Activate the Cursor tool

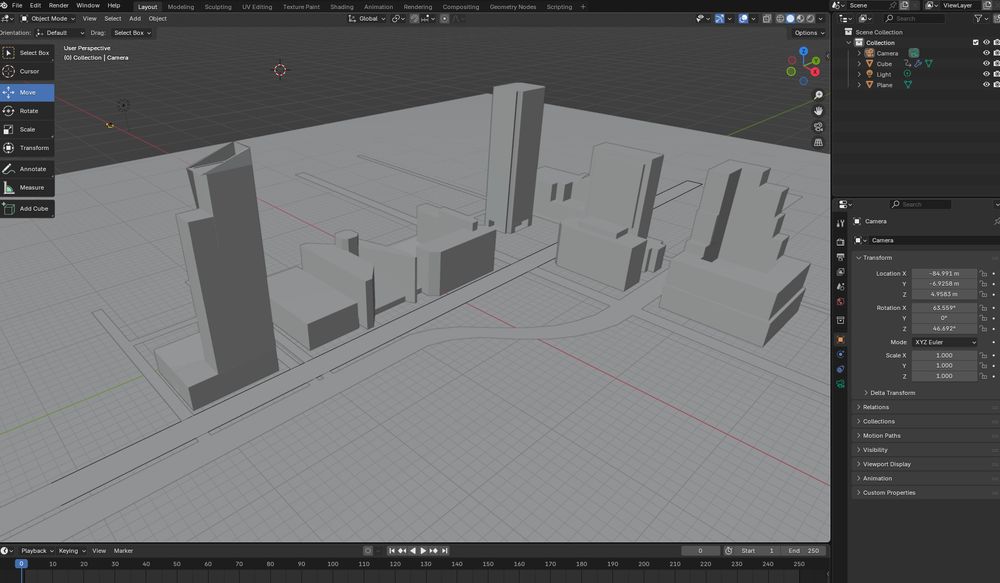[27, 71]
